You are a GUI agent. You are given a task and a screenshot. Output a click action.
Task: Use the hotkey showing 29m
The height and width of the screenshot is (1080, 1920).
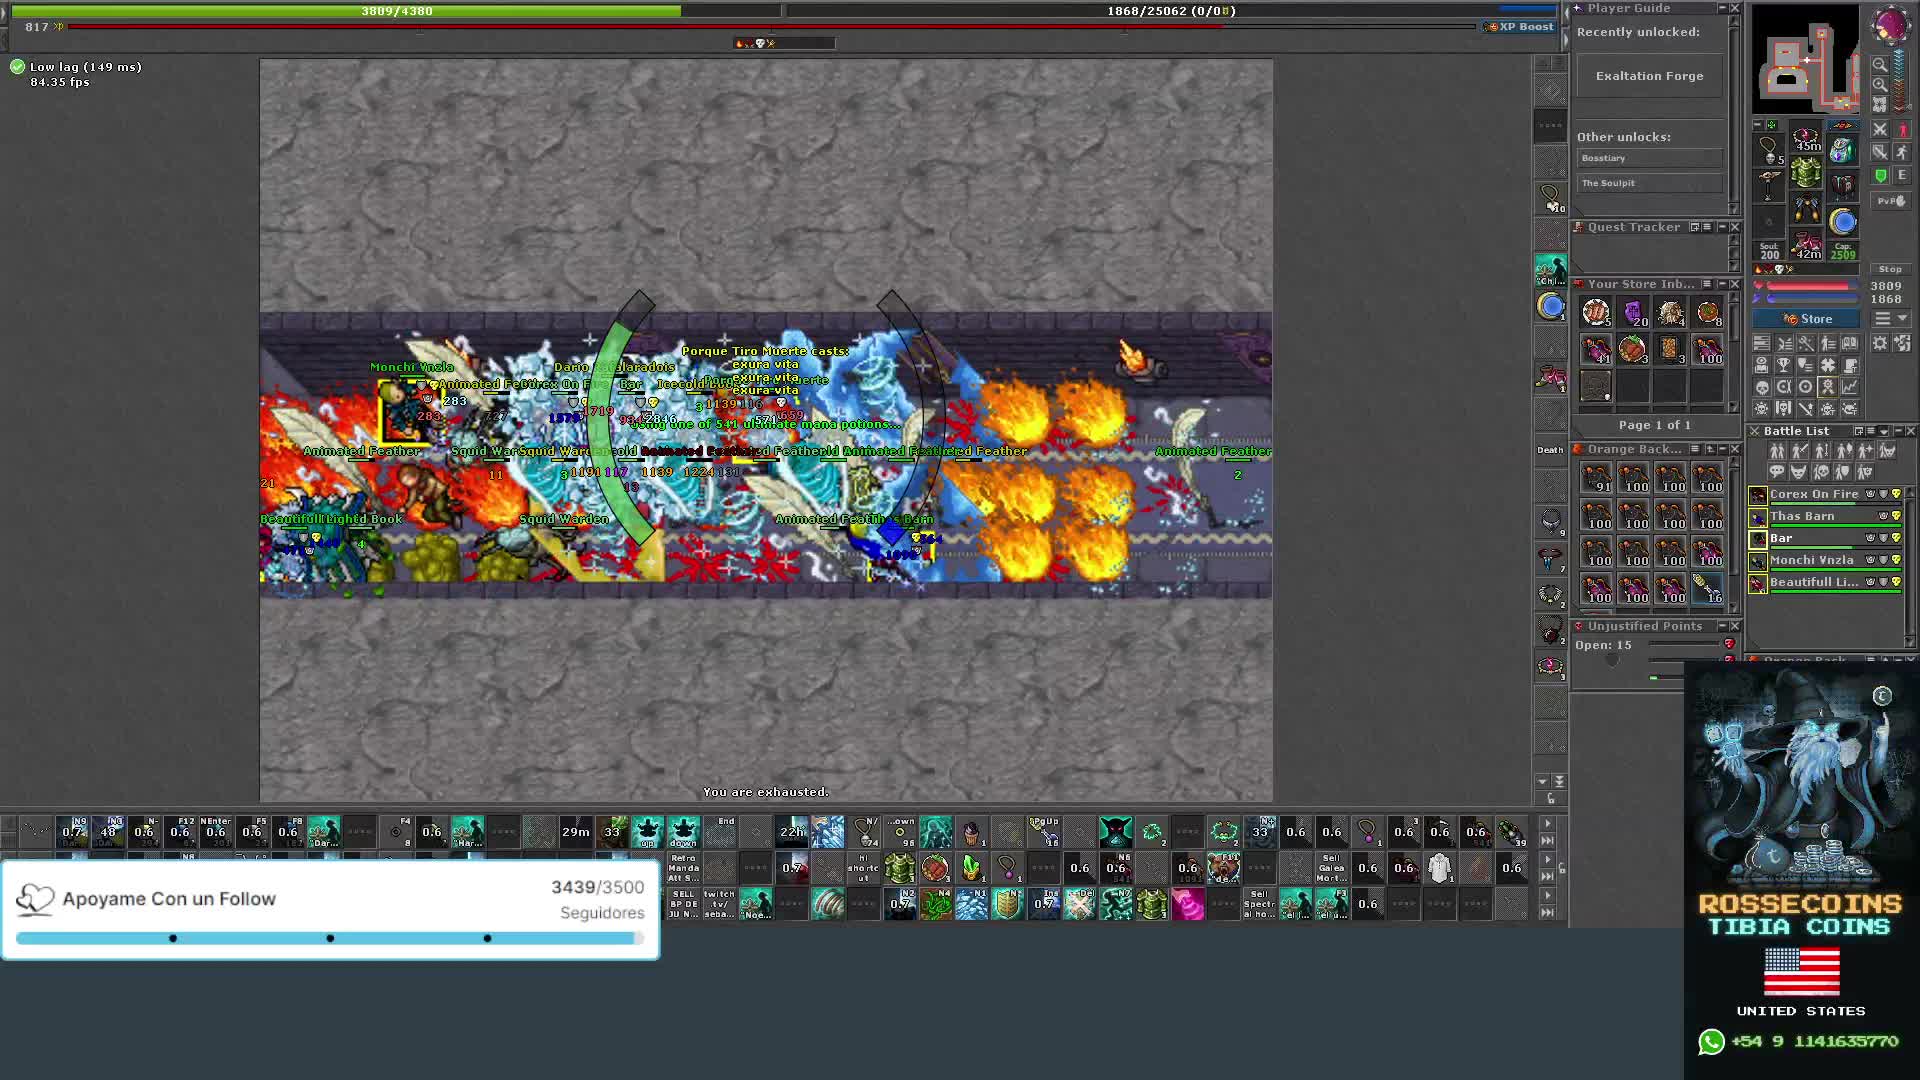tap(576, 831)
